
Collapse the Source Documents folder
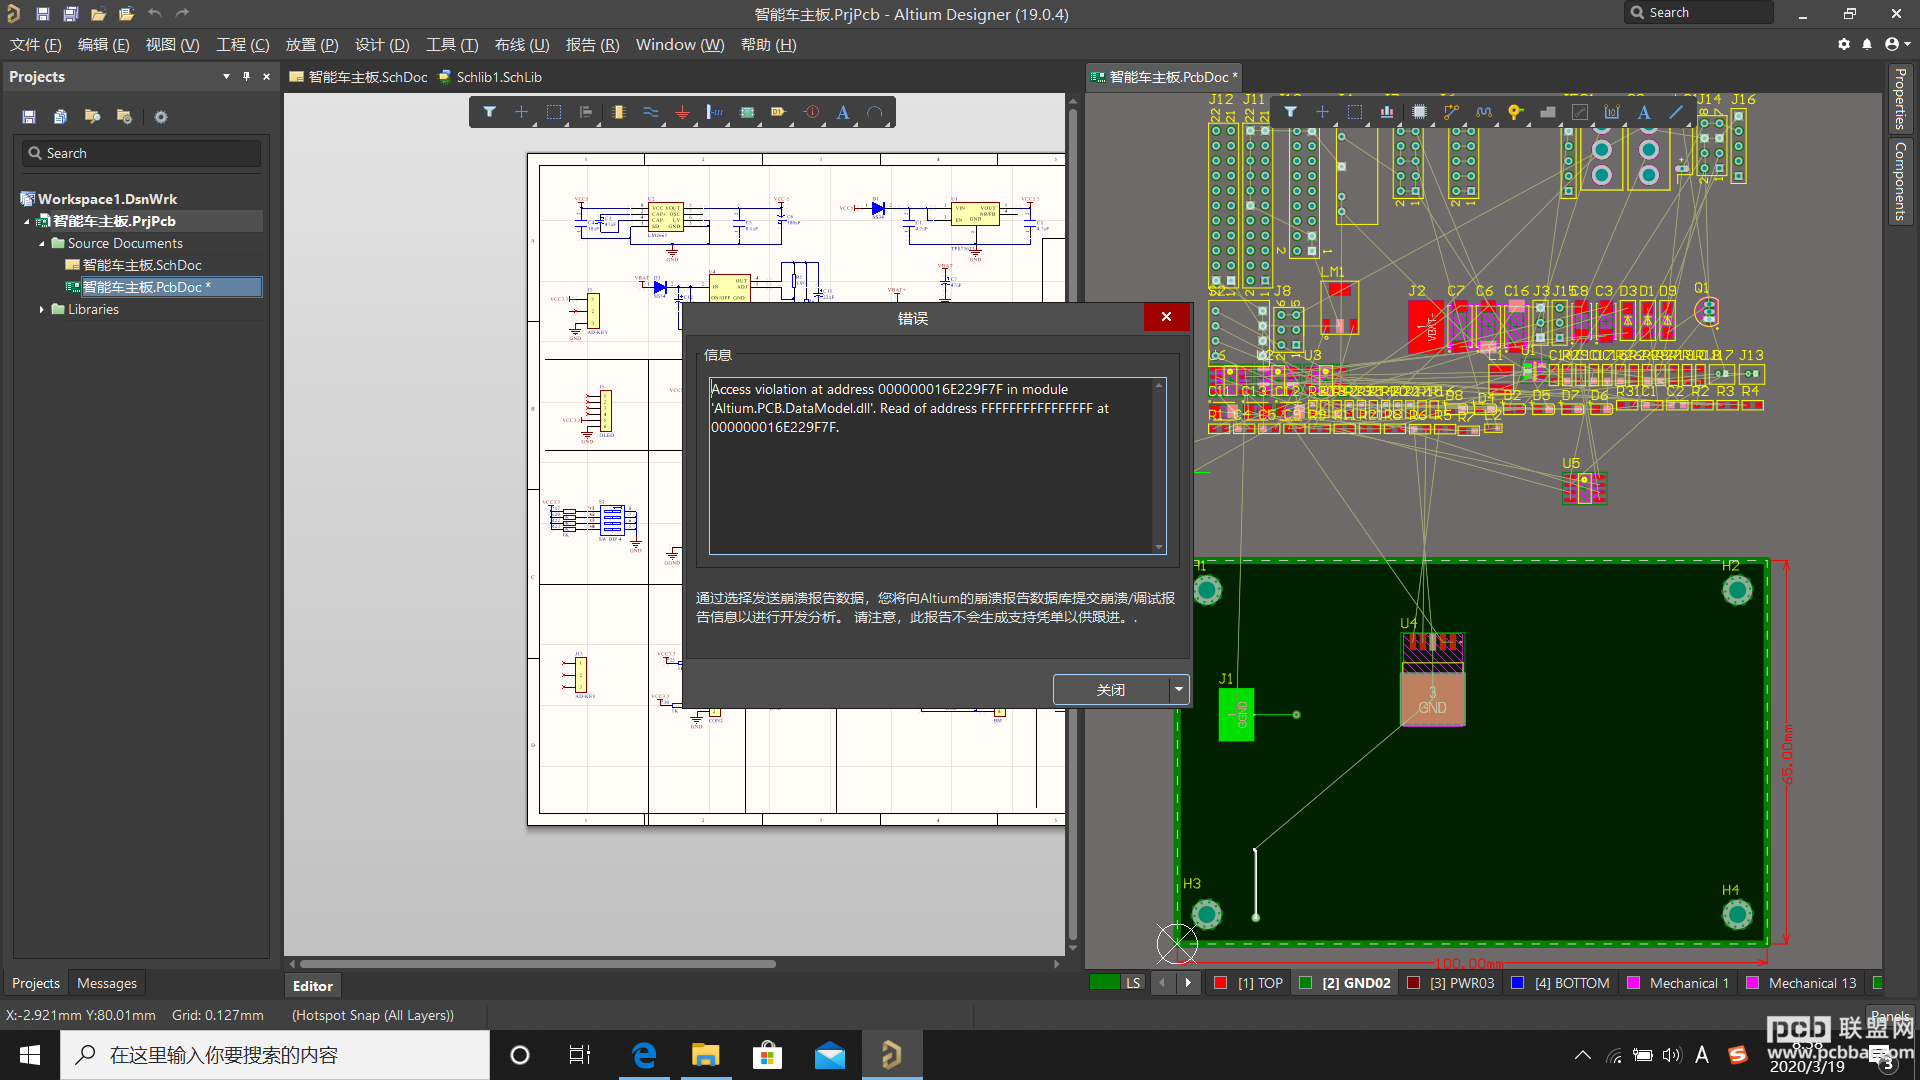pos(42,243)
